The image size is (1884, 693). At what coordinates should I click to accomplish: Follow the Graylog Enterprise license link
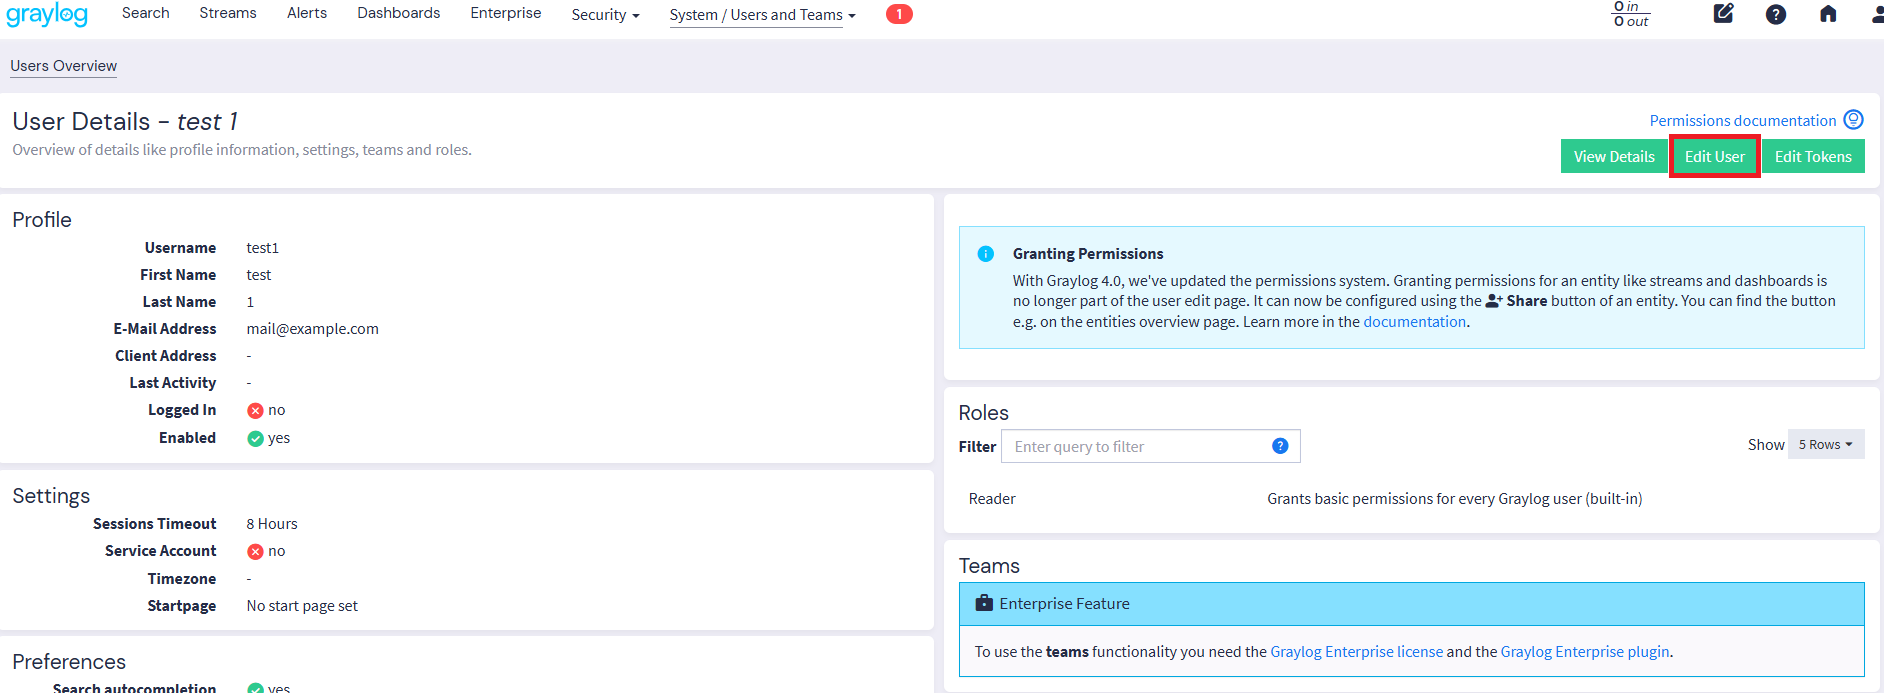tap(1356, 652)
